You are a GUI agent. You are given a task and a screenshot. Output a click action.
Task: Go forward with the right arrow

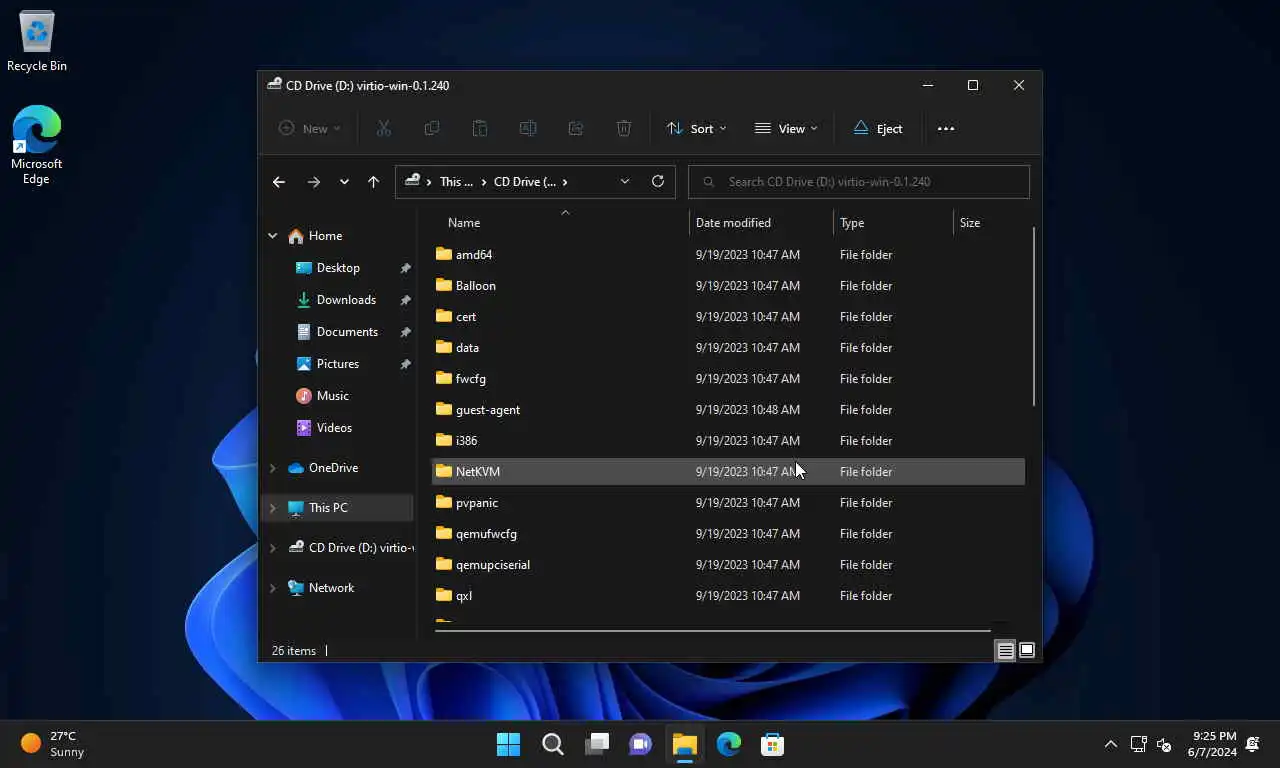point(314,181)
